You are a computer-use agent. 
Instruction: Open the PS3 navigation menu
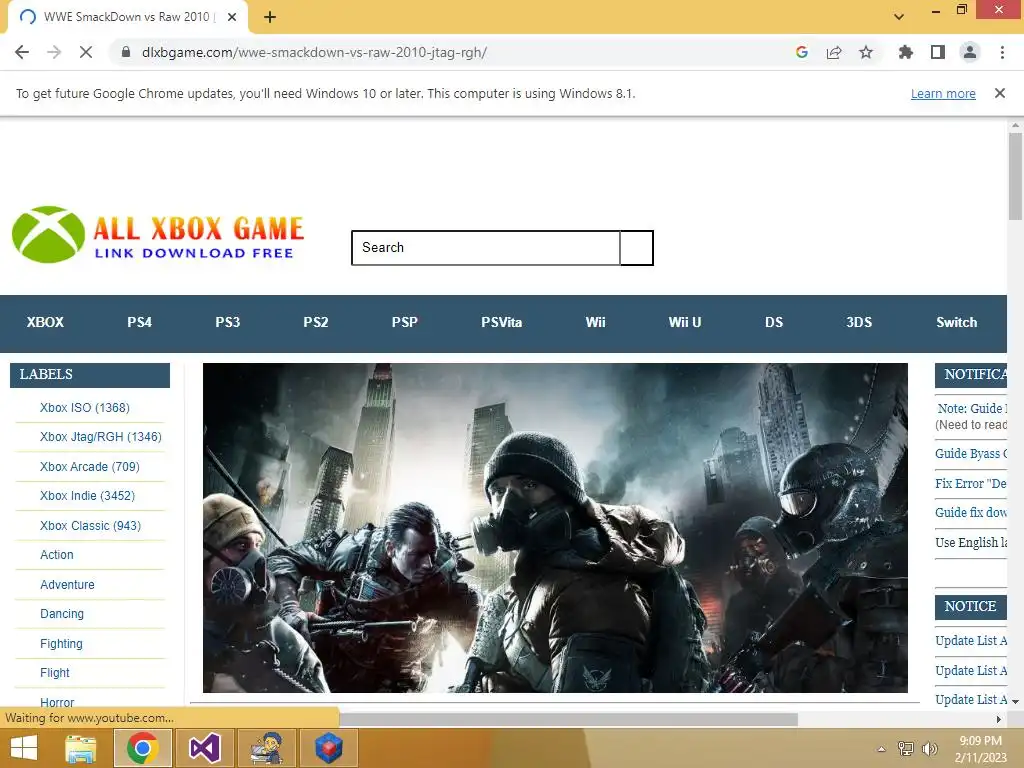pyautogui.click(x=228, y=323)
